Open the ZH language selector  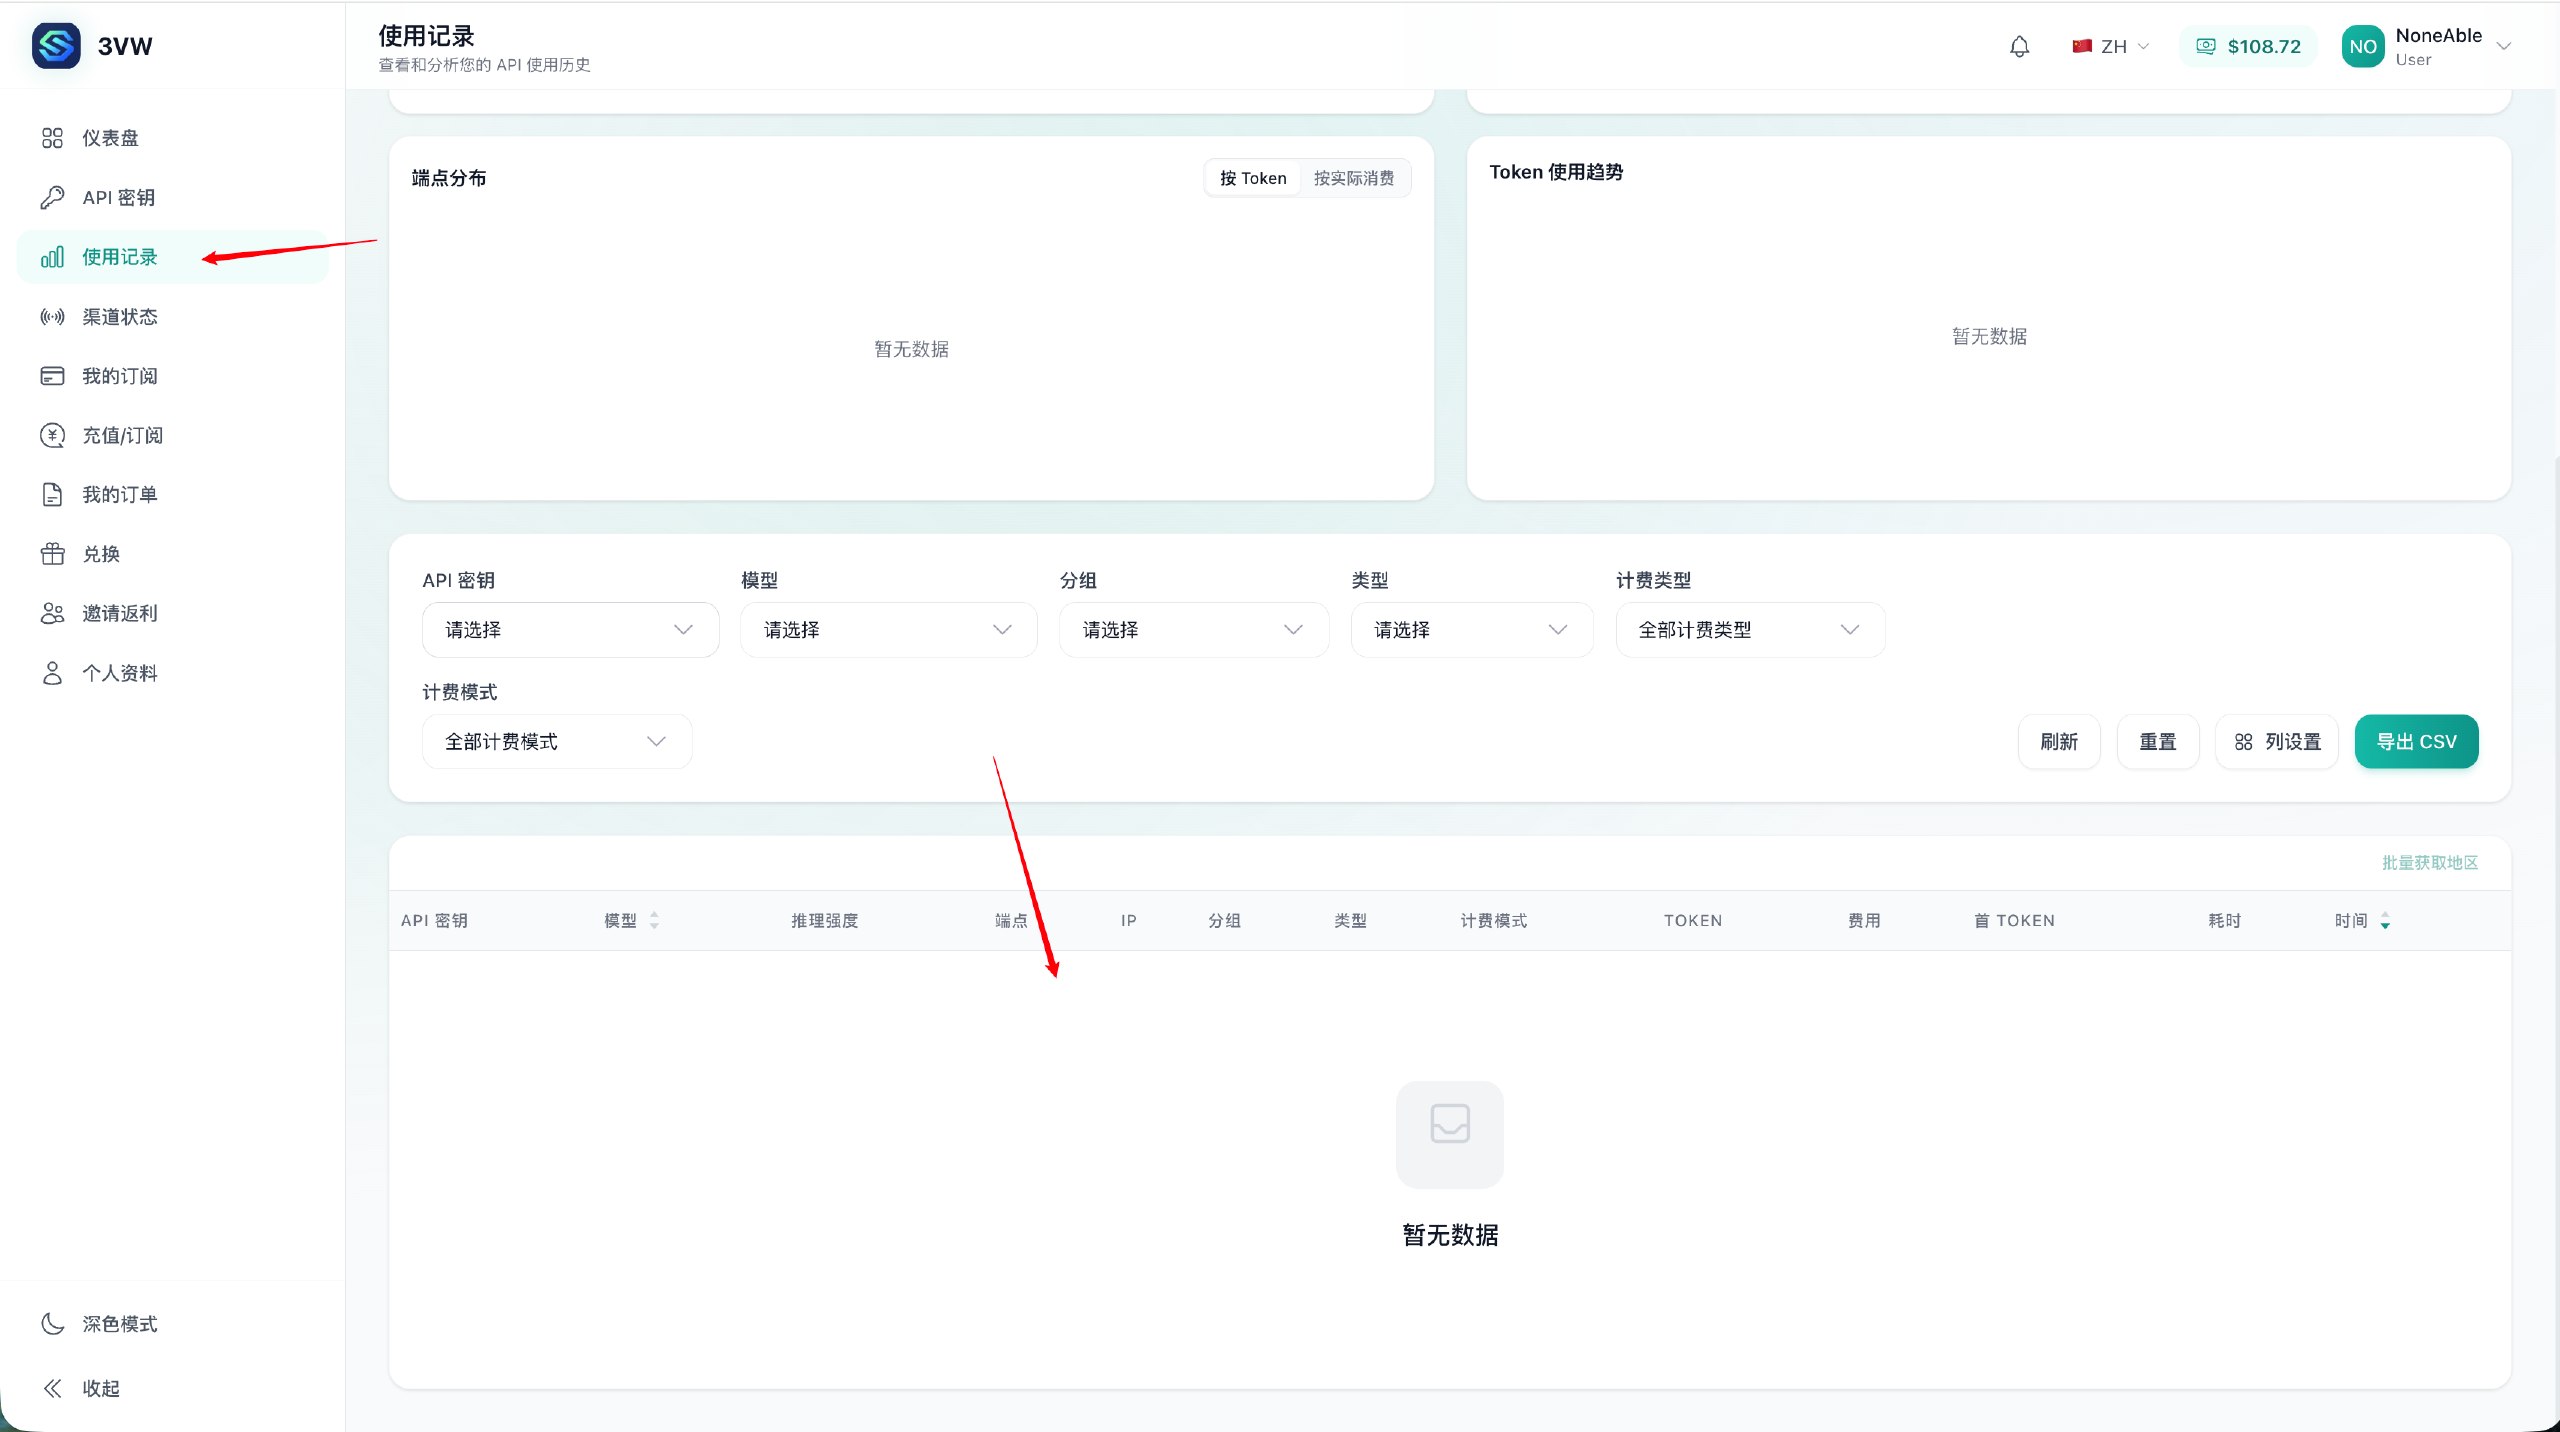tap(2111, 46)
